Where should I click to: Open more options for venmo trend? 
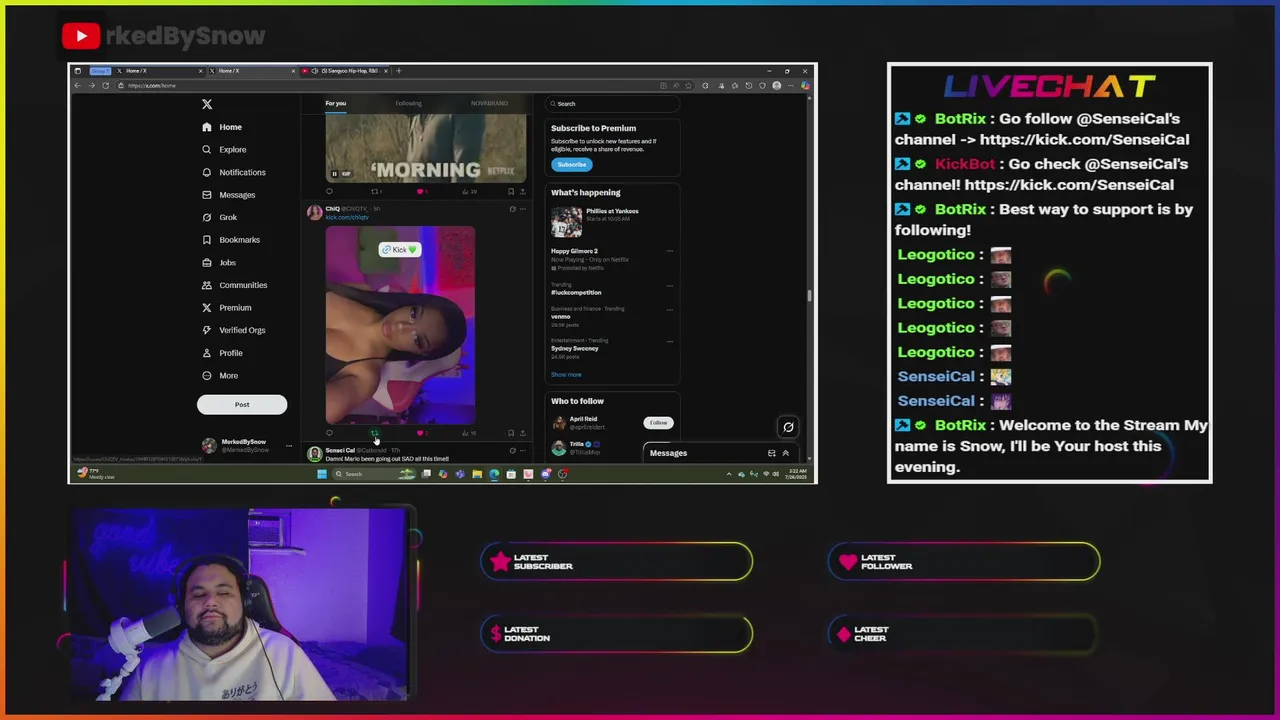pos(670,310)
